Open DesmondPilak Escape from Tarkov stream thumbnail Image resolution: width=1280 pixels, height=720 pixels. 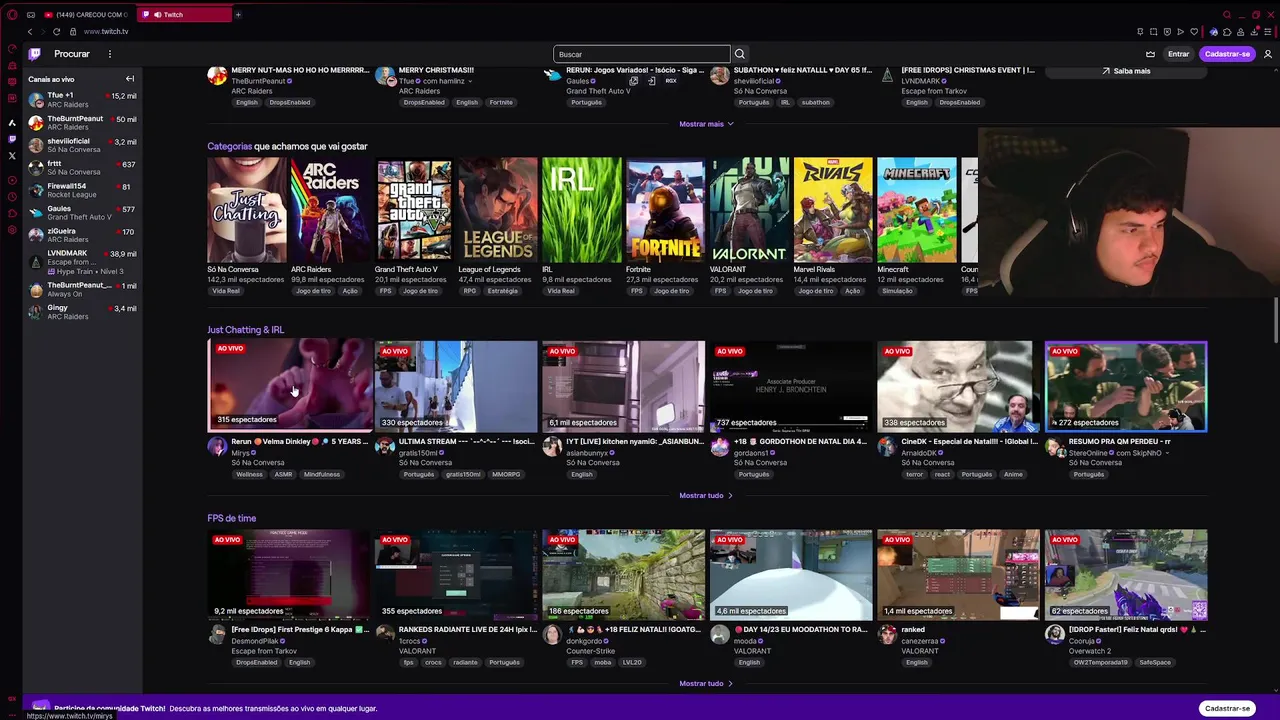[288, 575]
